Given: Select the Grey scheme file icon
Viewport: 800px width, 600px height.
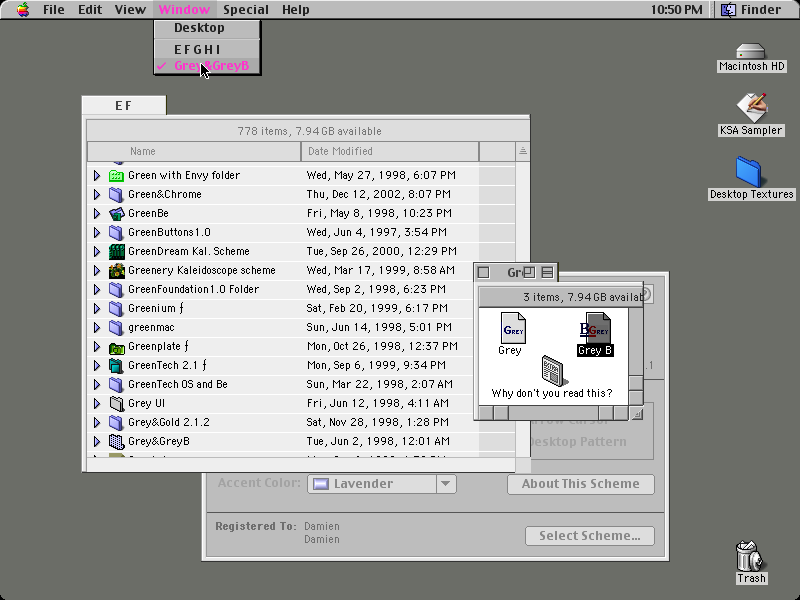Looking at the screenshot, I should coord(513,328).
